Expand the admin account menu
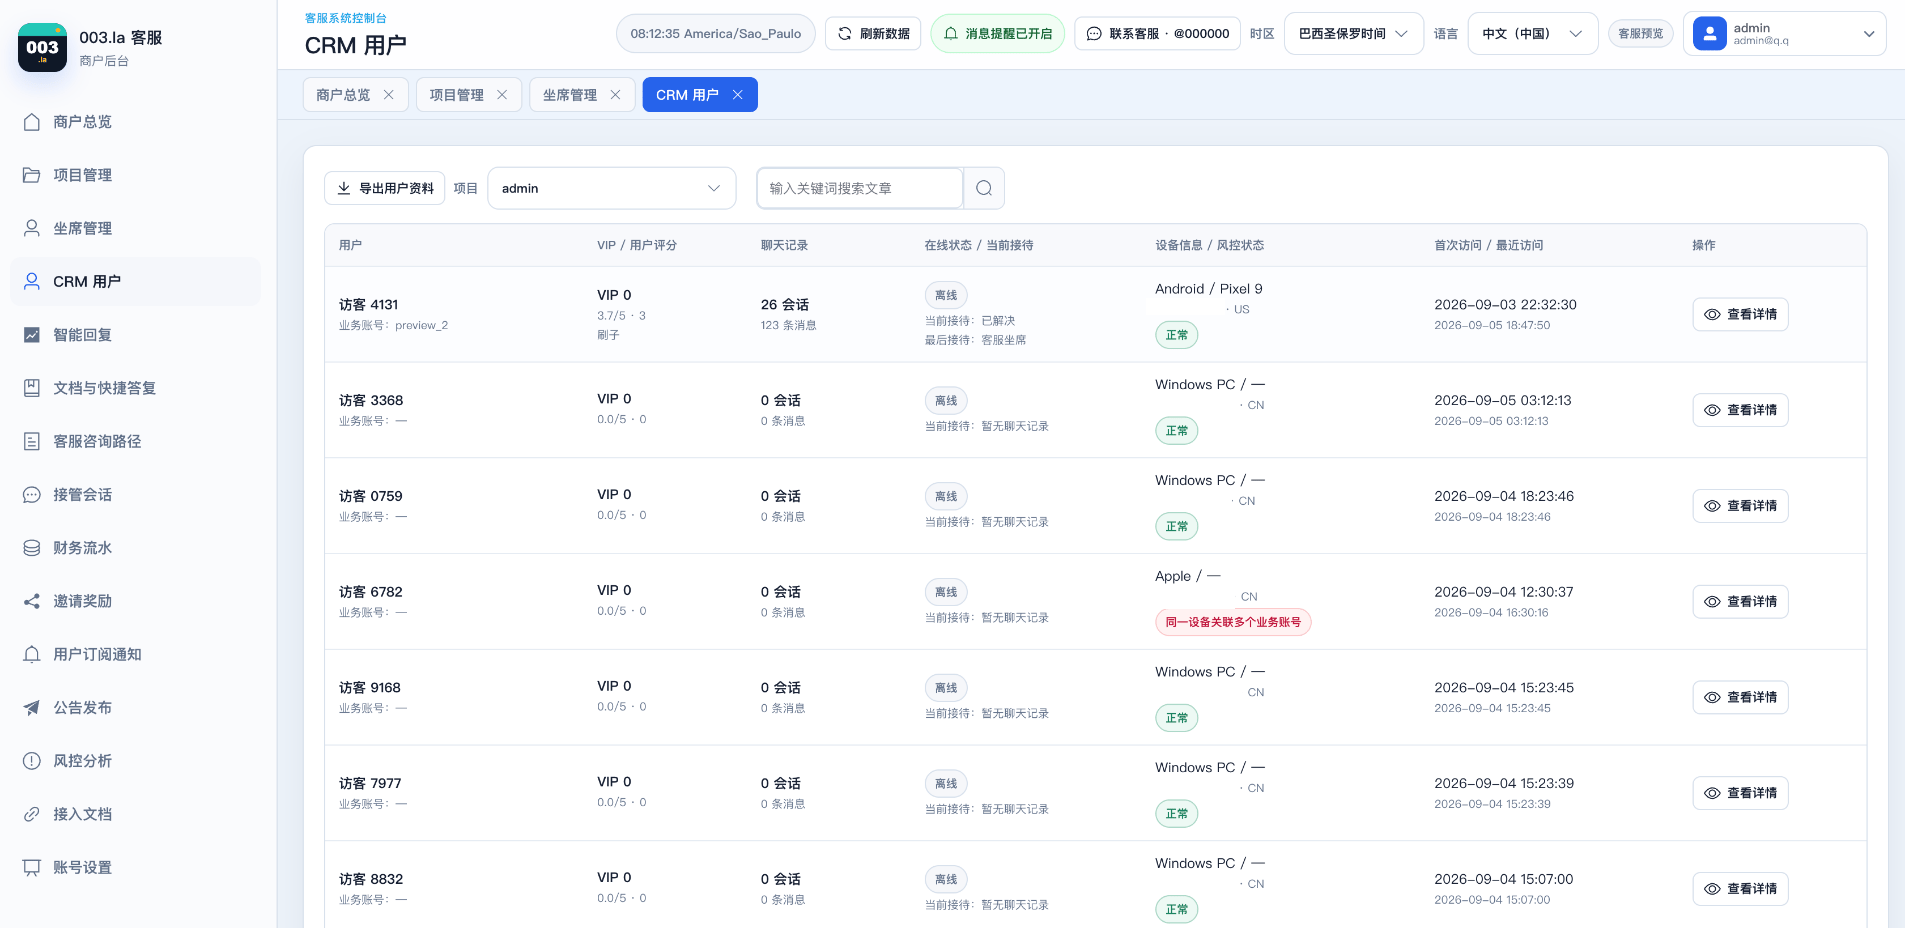The width and height of the screenshot is (1905, 928). [1784, 33]
